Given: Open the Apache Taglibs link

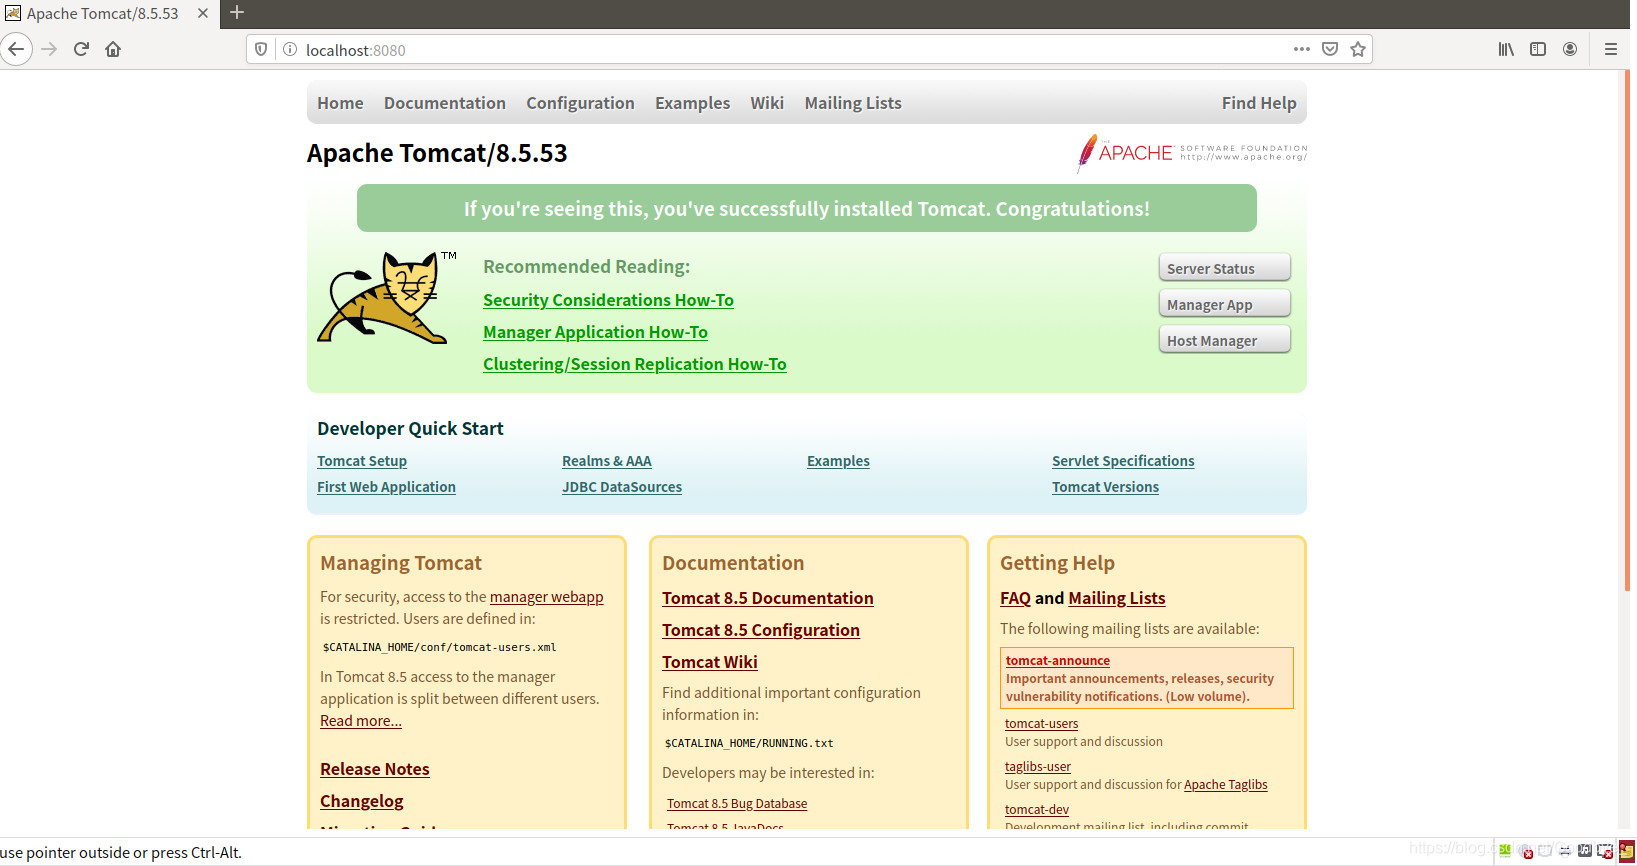Looking at the screenshot, I should [1226, 785].
